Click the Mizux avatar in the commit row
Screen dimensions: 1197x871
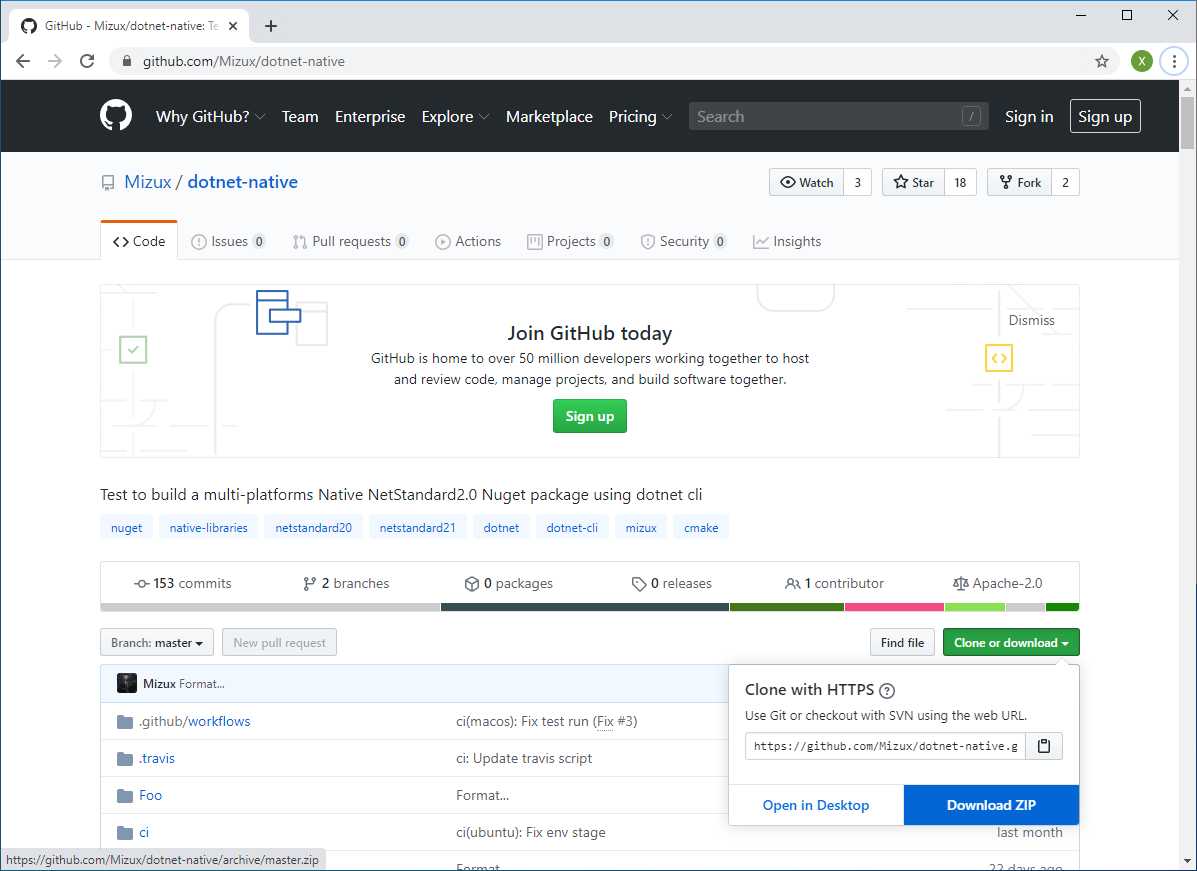[x=127, y=683]
